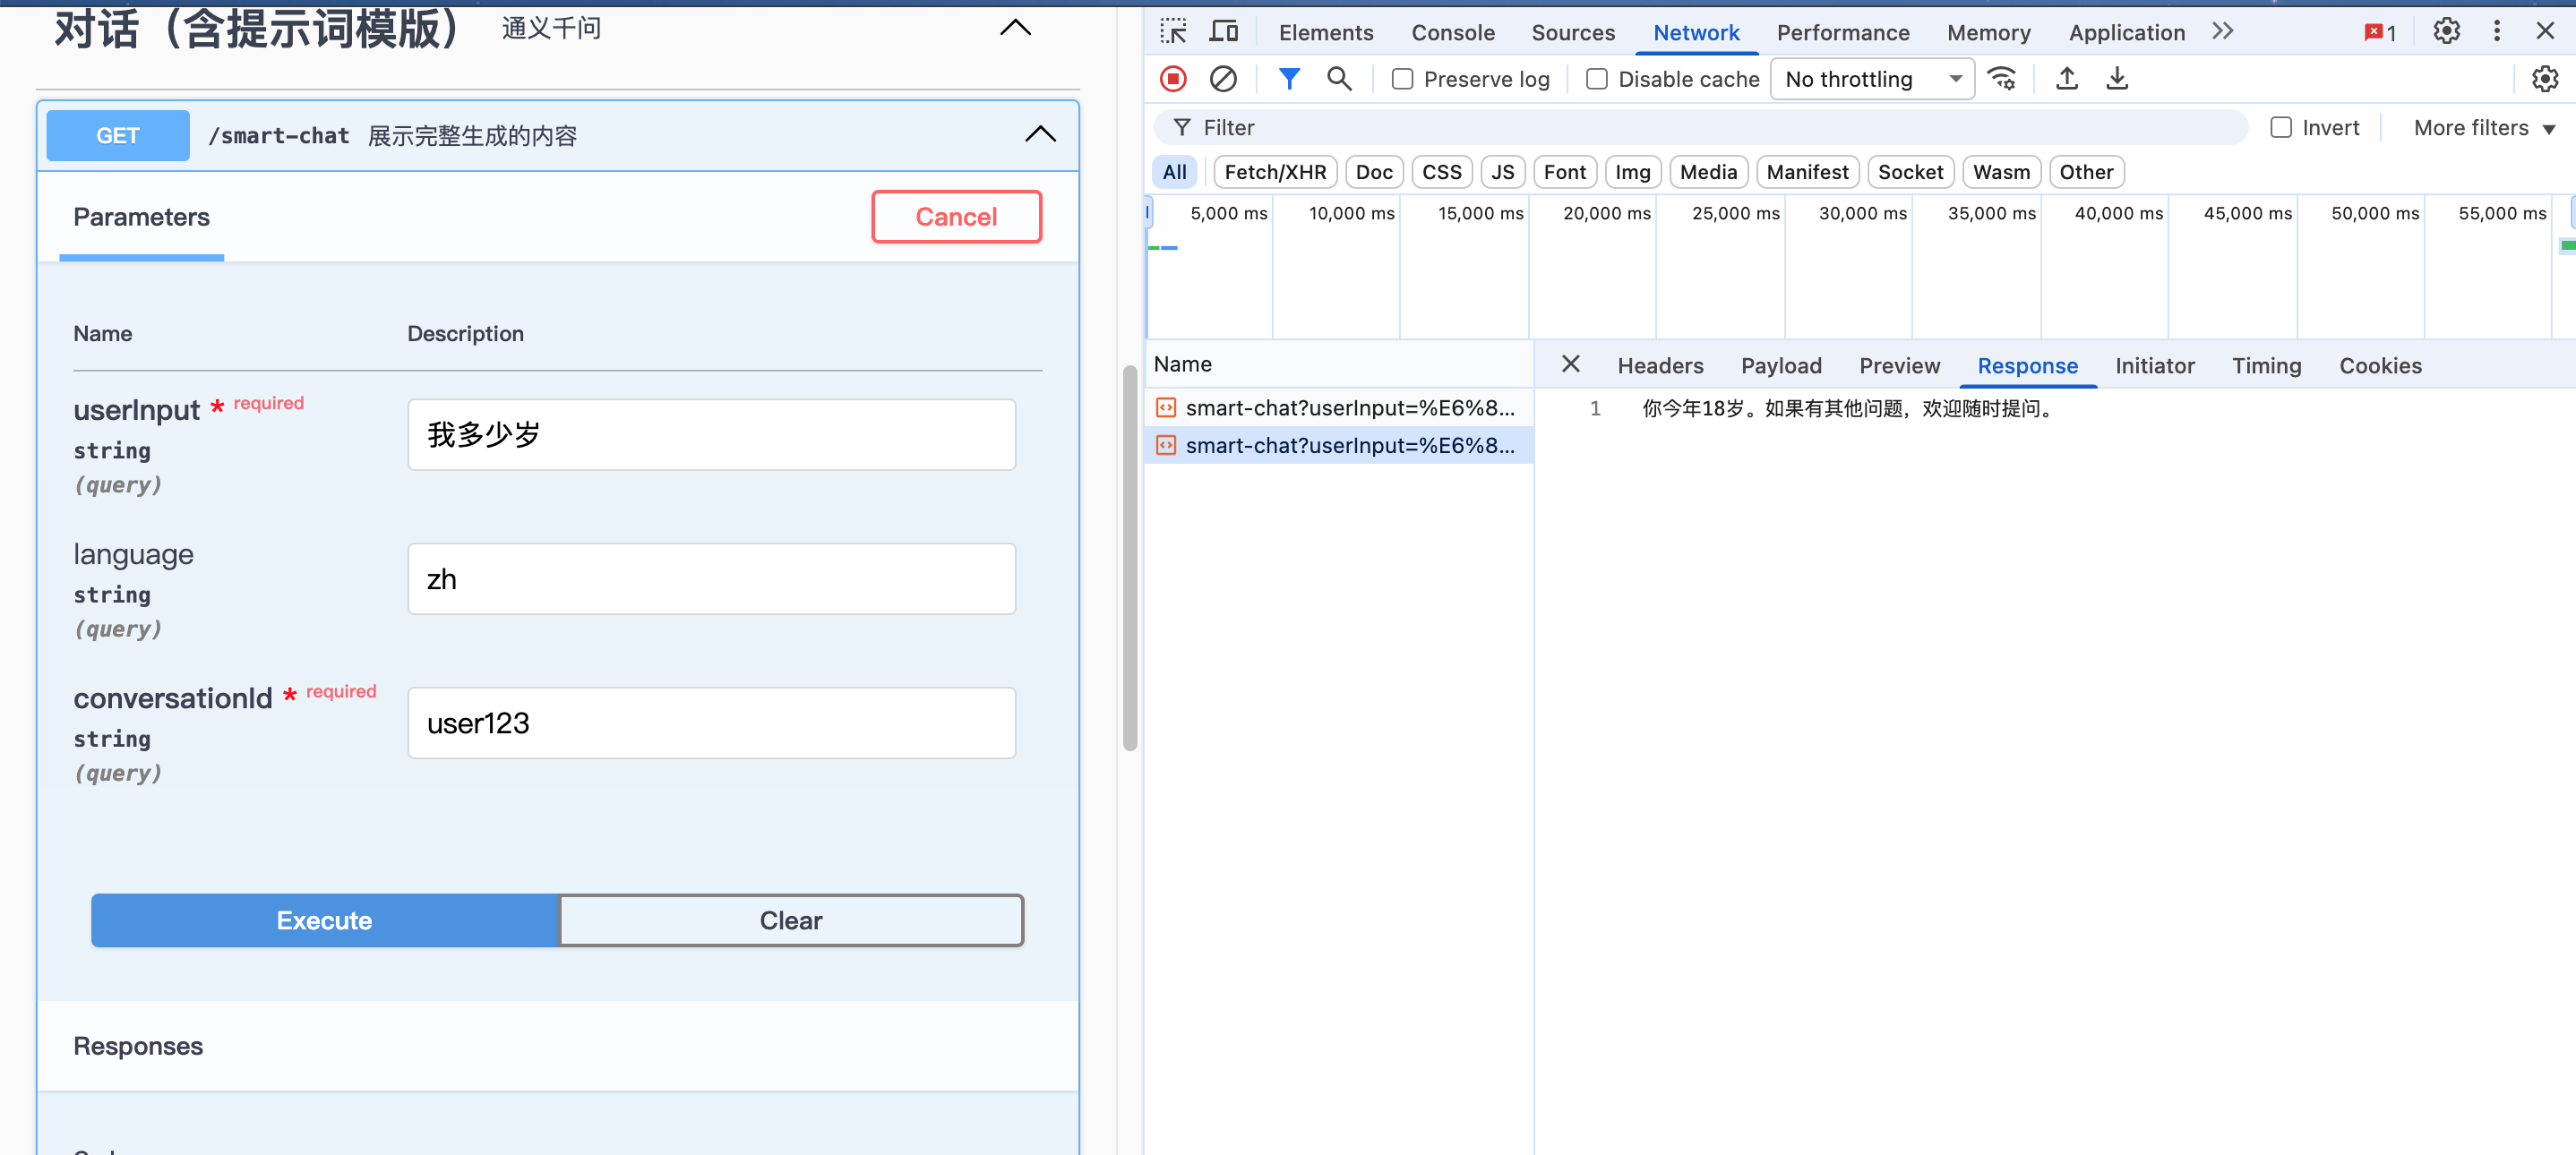Screen dimensions: 2576x1155
Task: Switch to the Headers tab
Action: point(1660,366)
